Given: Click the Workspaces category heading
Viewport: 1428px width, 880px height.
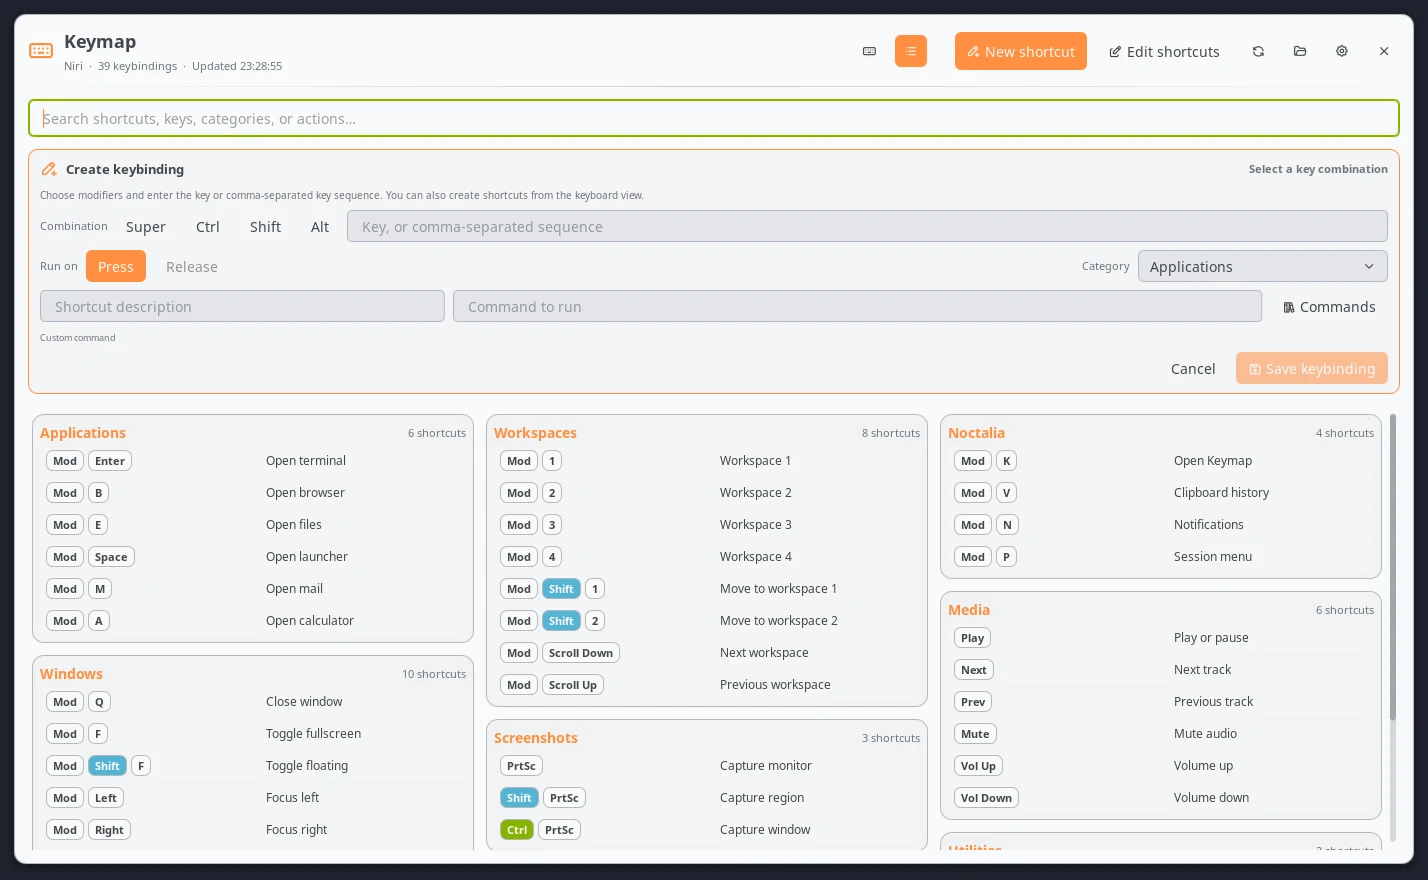Looking at the screenshot, I should click(x=535, y=433).
